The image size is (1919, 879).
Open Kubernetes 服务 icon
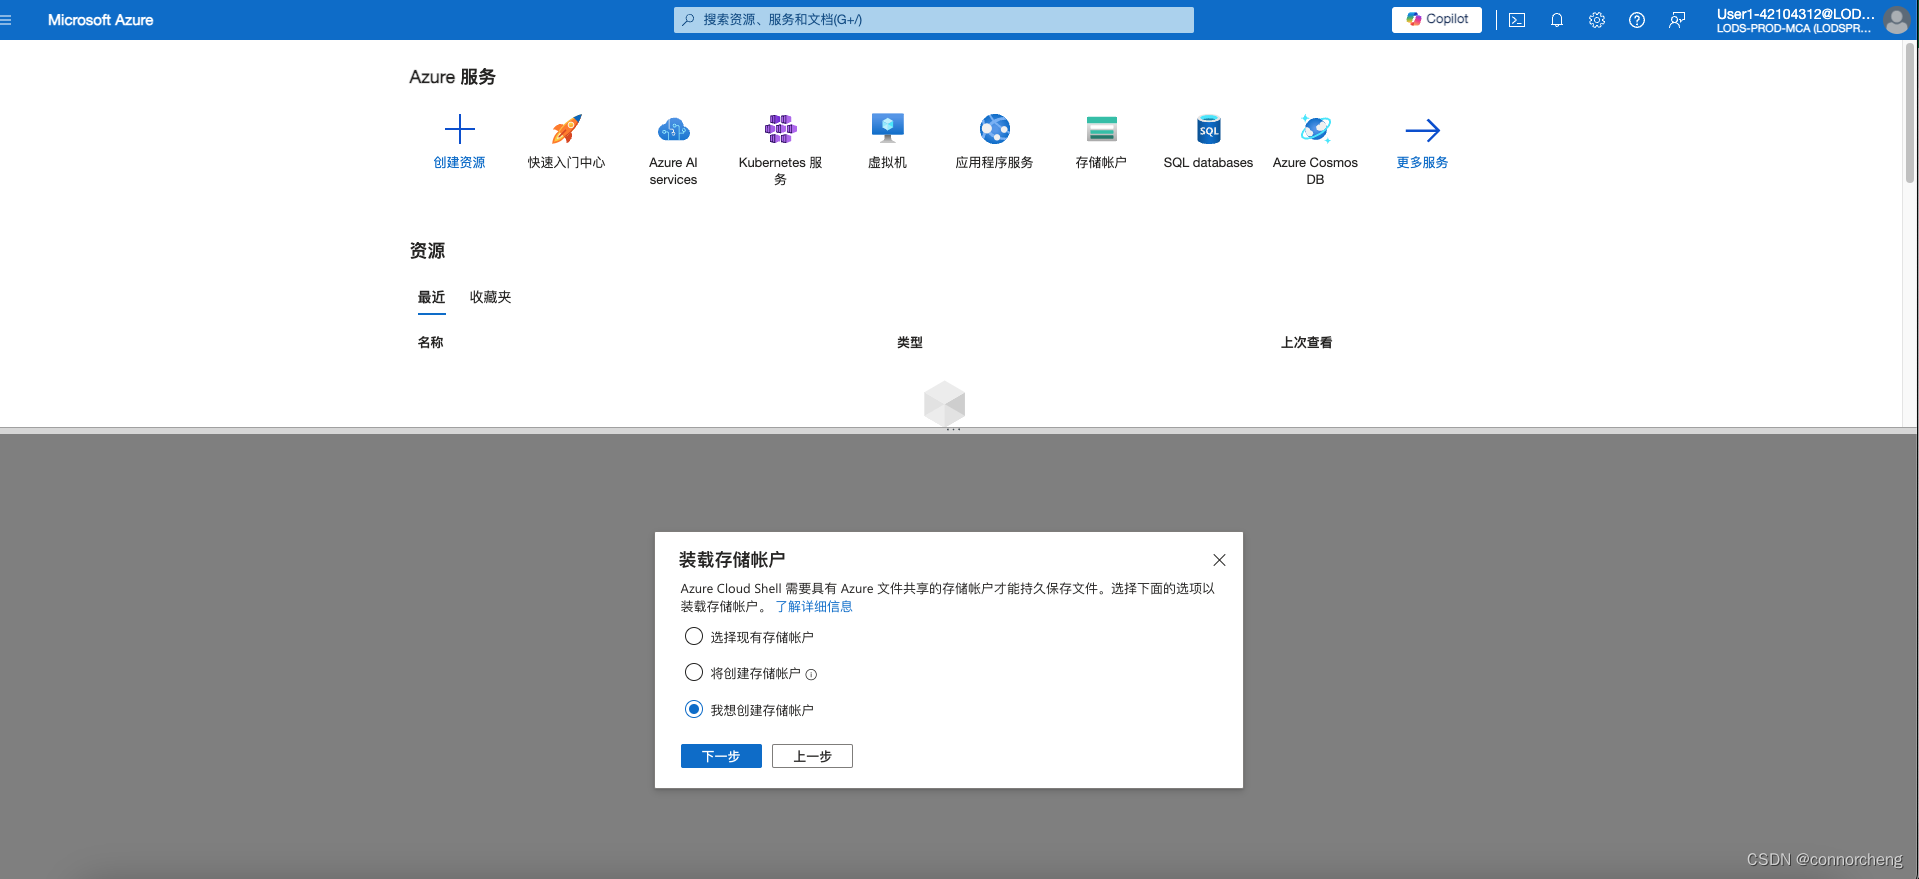tap(780, 129)
